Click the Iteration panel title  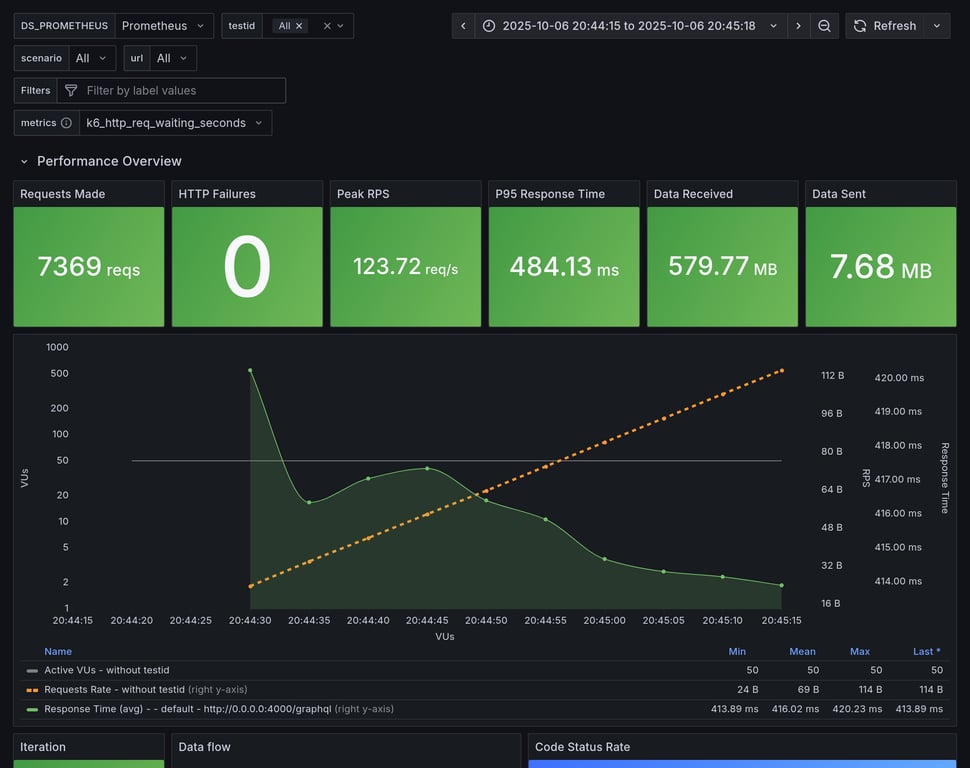point(43,747)
